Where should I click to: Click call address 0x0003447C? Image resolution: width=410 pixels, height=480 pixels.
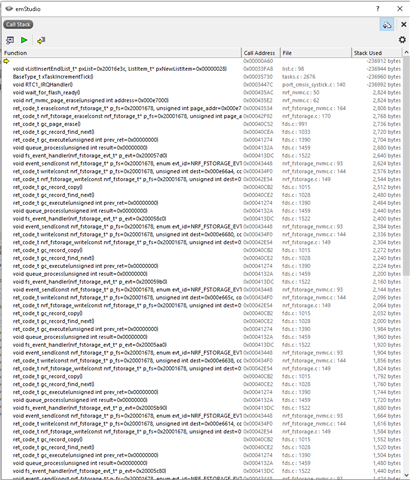coord(258,85)
